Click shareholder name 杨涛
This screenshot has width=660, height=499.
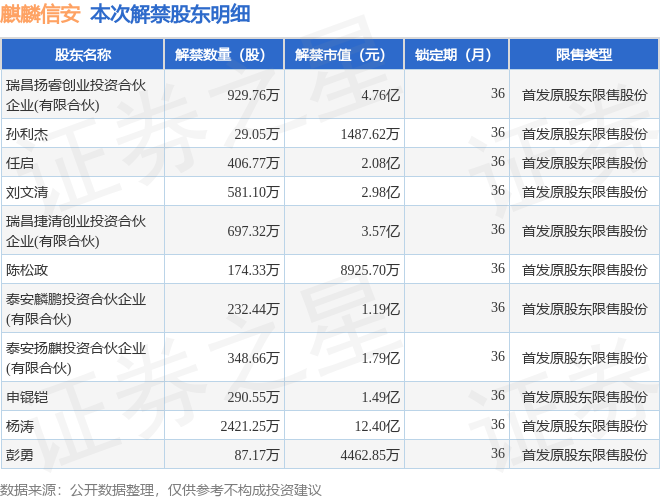[x=20, y=426]
